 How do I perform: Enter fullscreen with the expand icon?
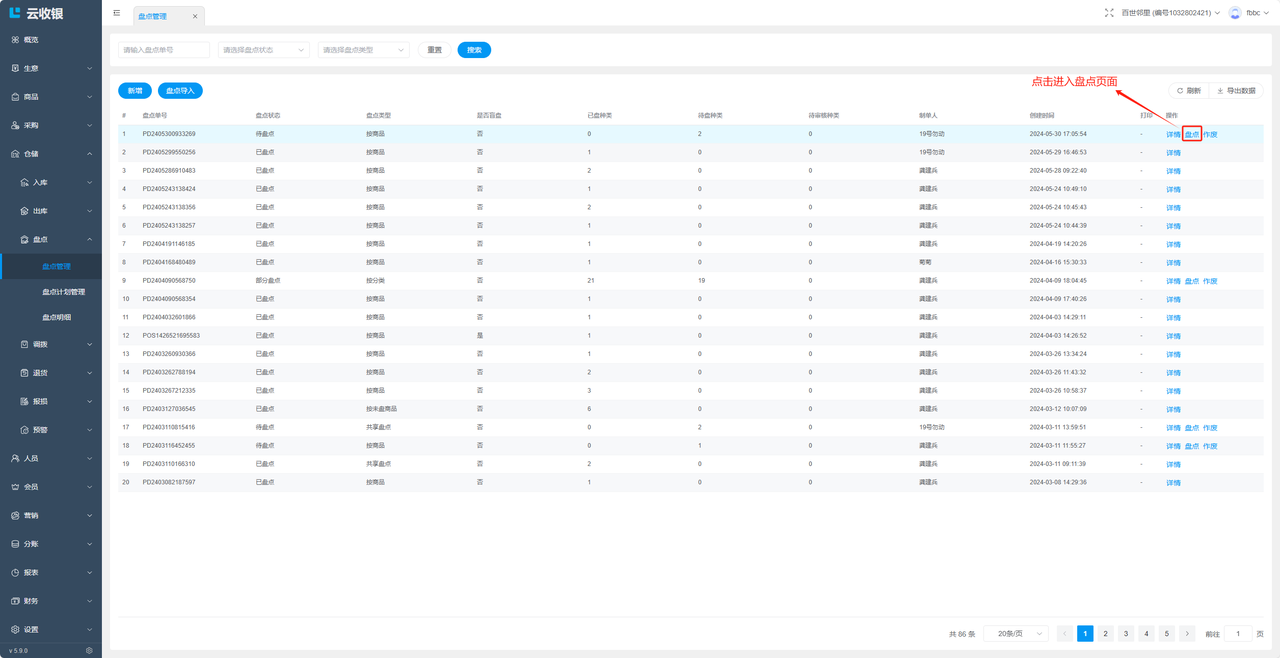click(1109, 13)
